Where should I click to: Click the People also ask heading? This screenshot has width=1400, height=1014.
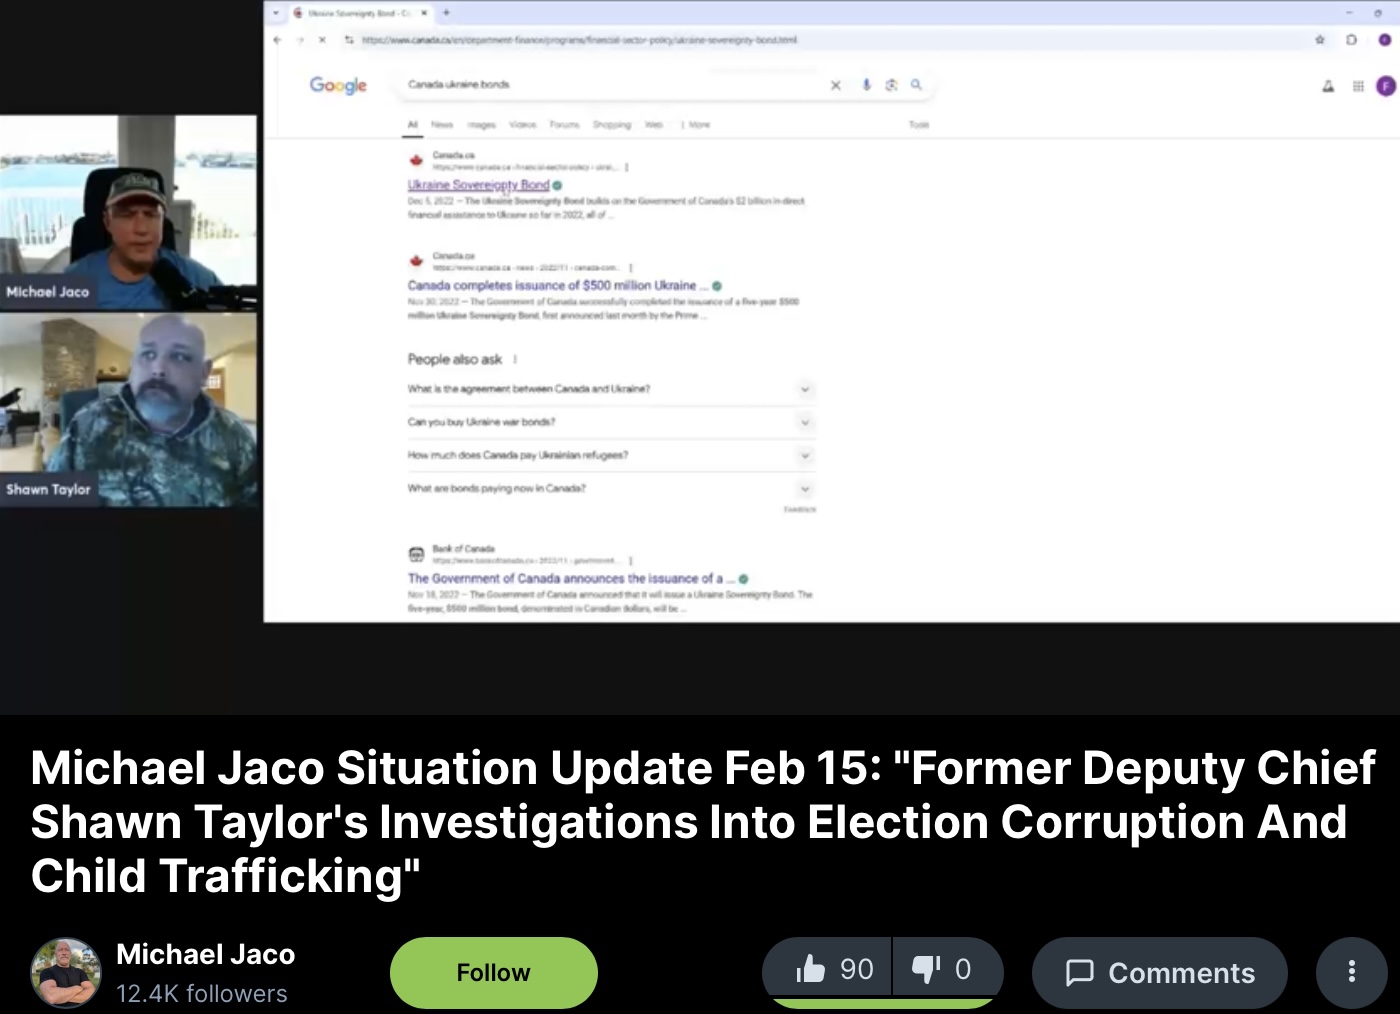tap(454, 359)
